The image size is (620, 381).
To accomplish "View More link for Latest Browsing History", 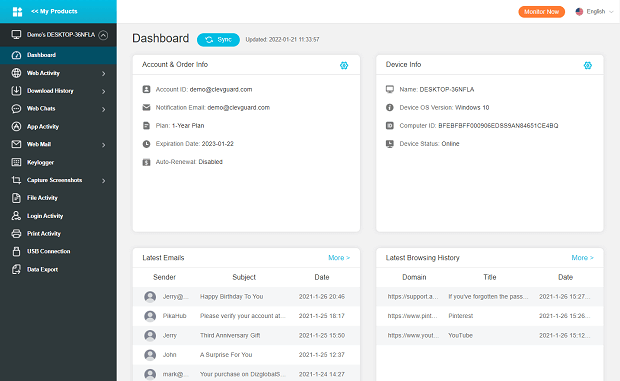I will (x=582, y=258).
